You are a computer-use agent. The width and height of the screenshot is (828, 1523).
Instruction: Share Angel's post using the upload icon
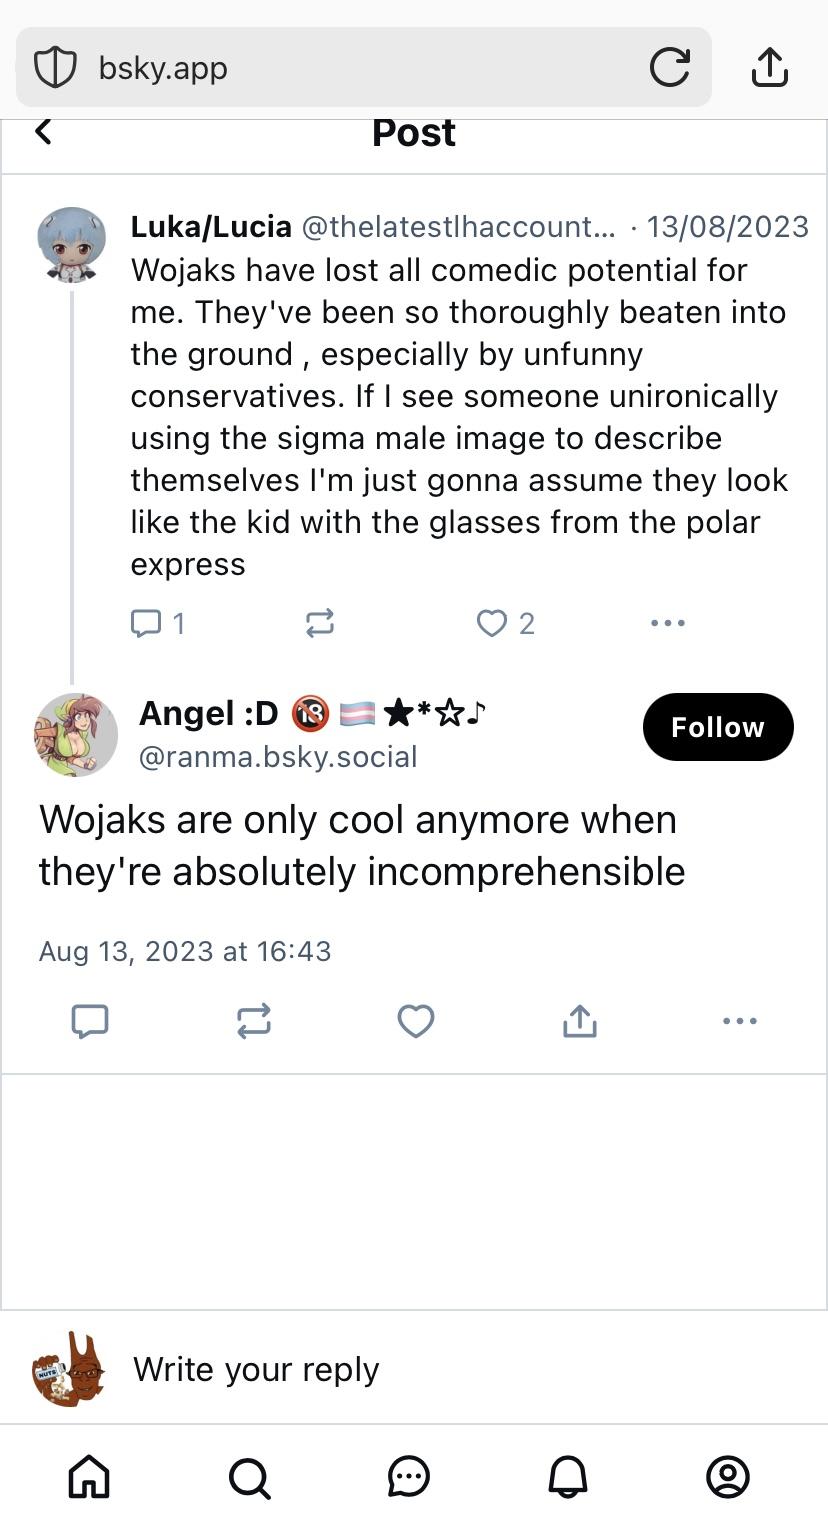580,1021
